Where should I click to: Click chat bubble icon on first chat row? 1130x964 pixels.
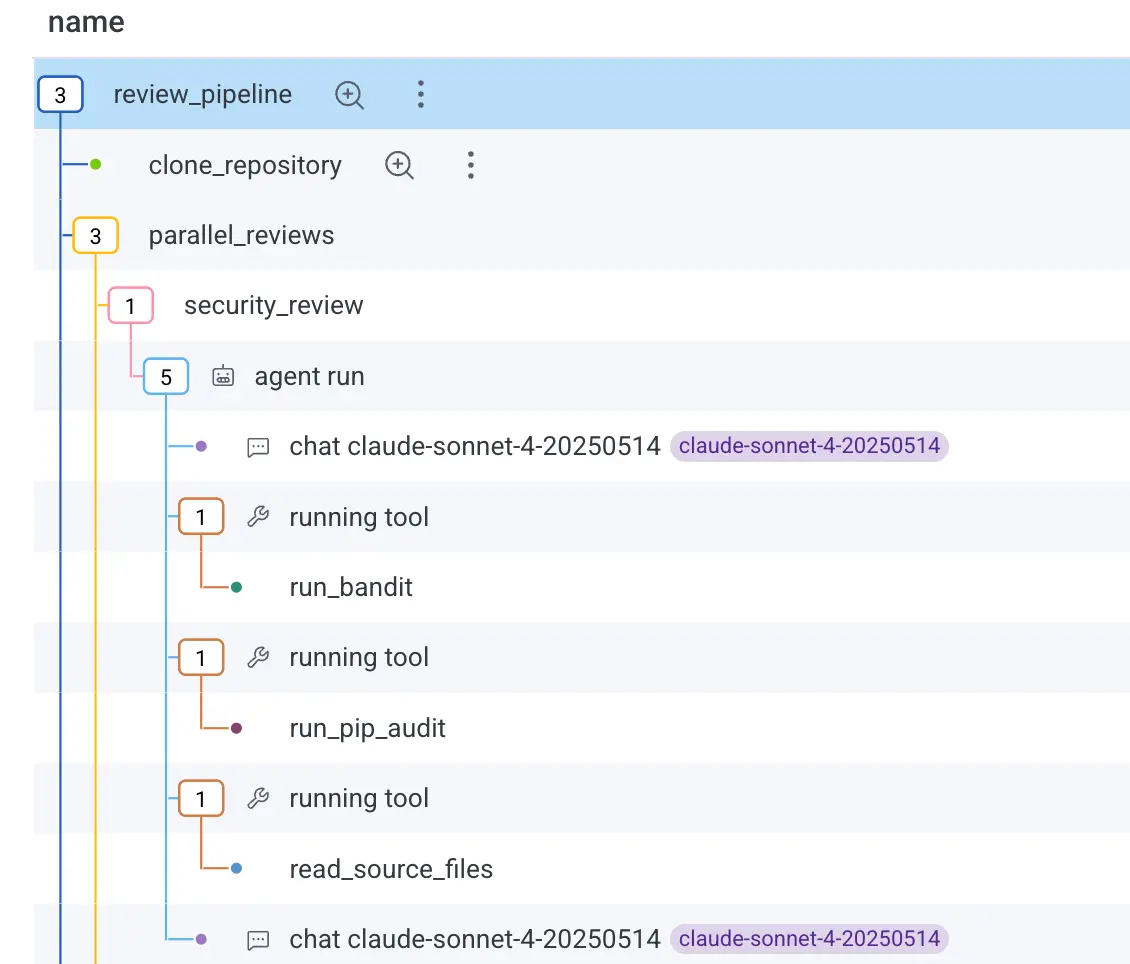tap(258, 447)
